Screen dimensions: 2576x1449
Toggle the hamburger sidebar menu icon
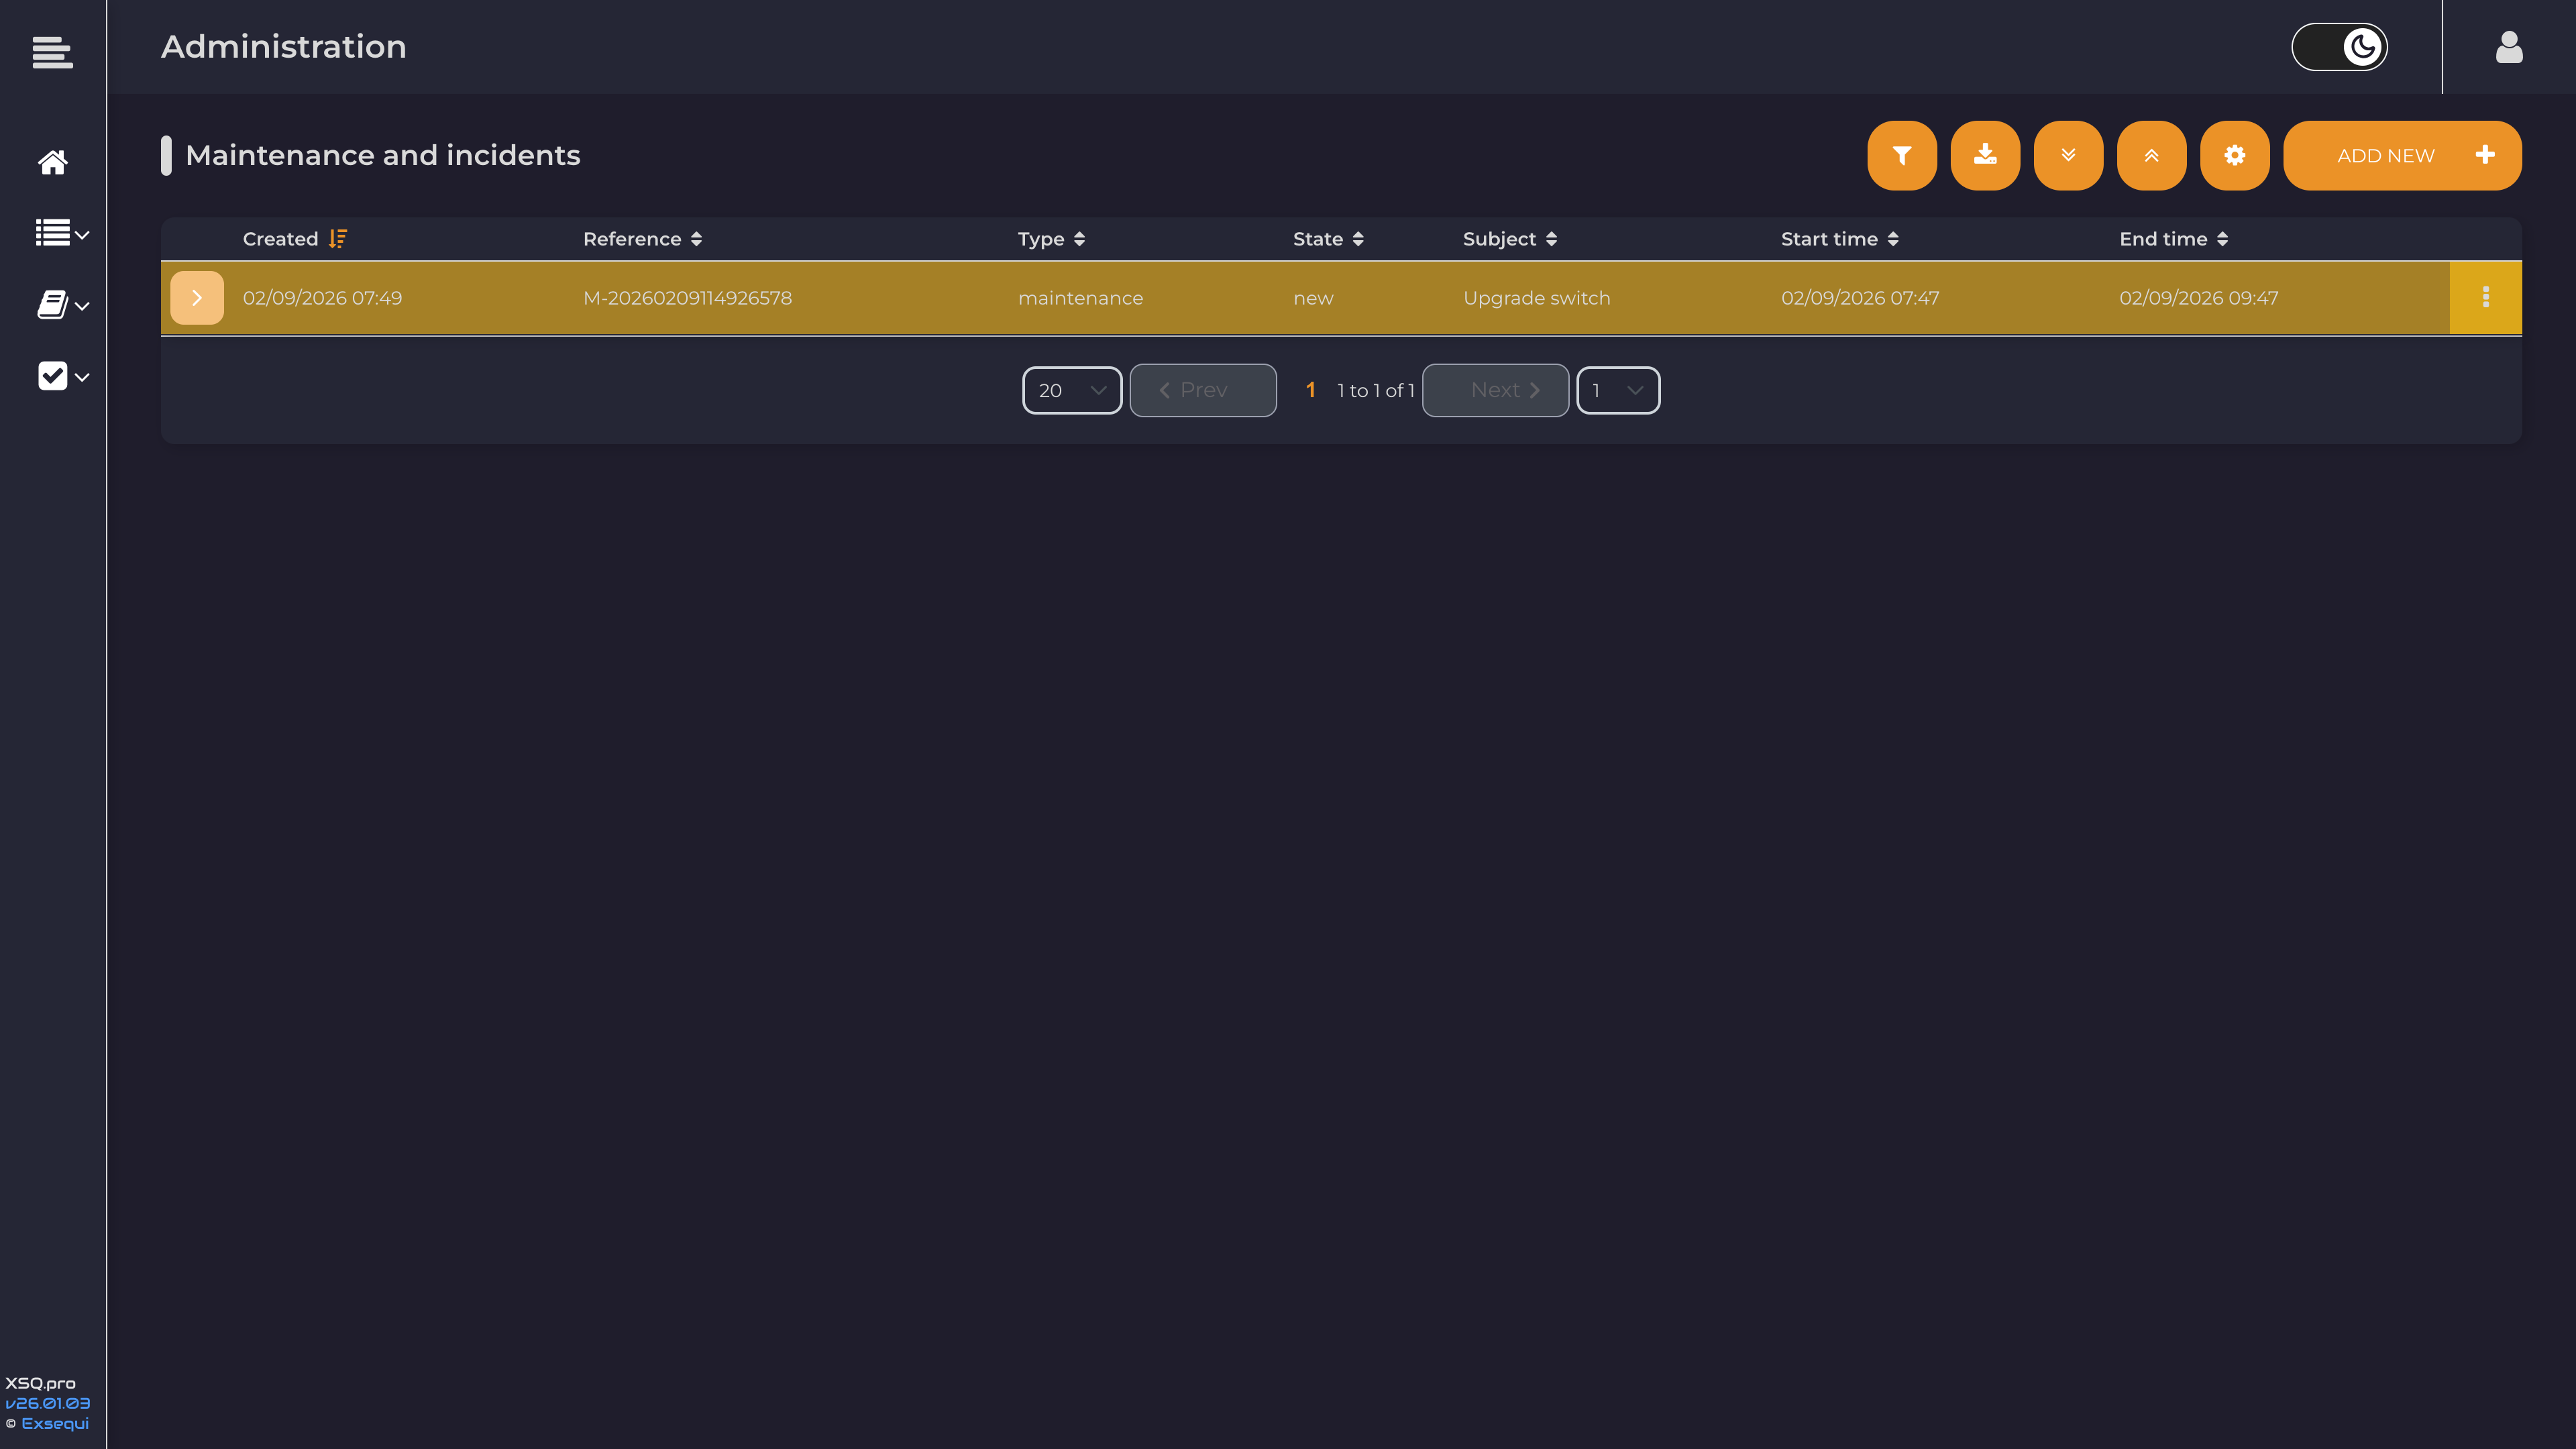(x=52, y=52)
